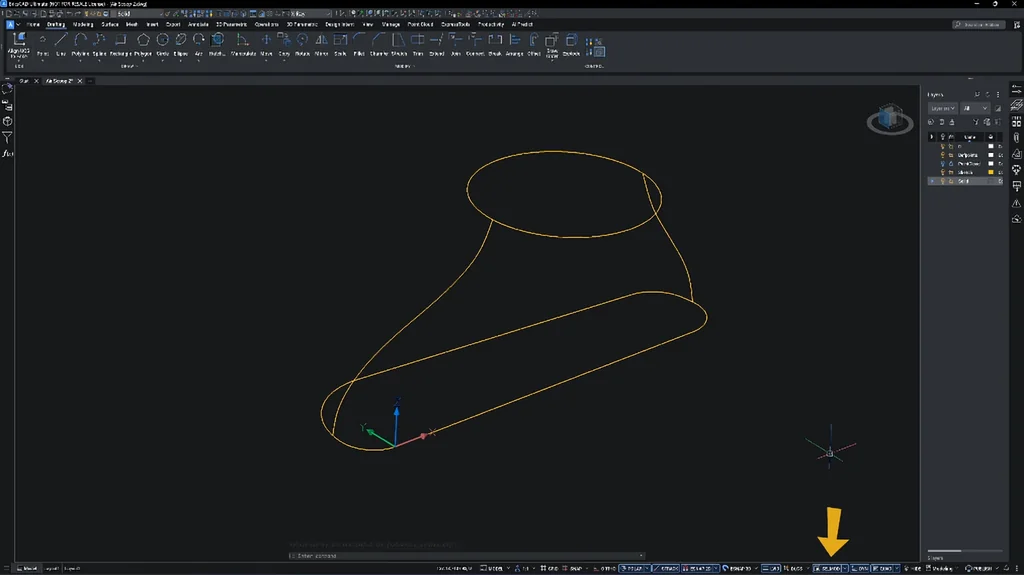Activate the Chamfer tool
Screen dimensions: 1024x575
[x=378, y=44]
